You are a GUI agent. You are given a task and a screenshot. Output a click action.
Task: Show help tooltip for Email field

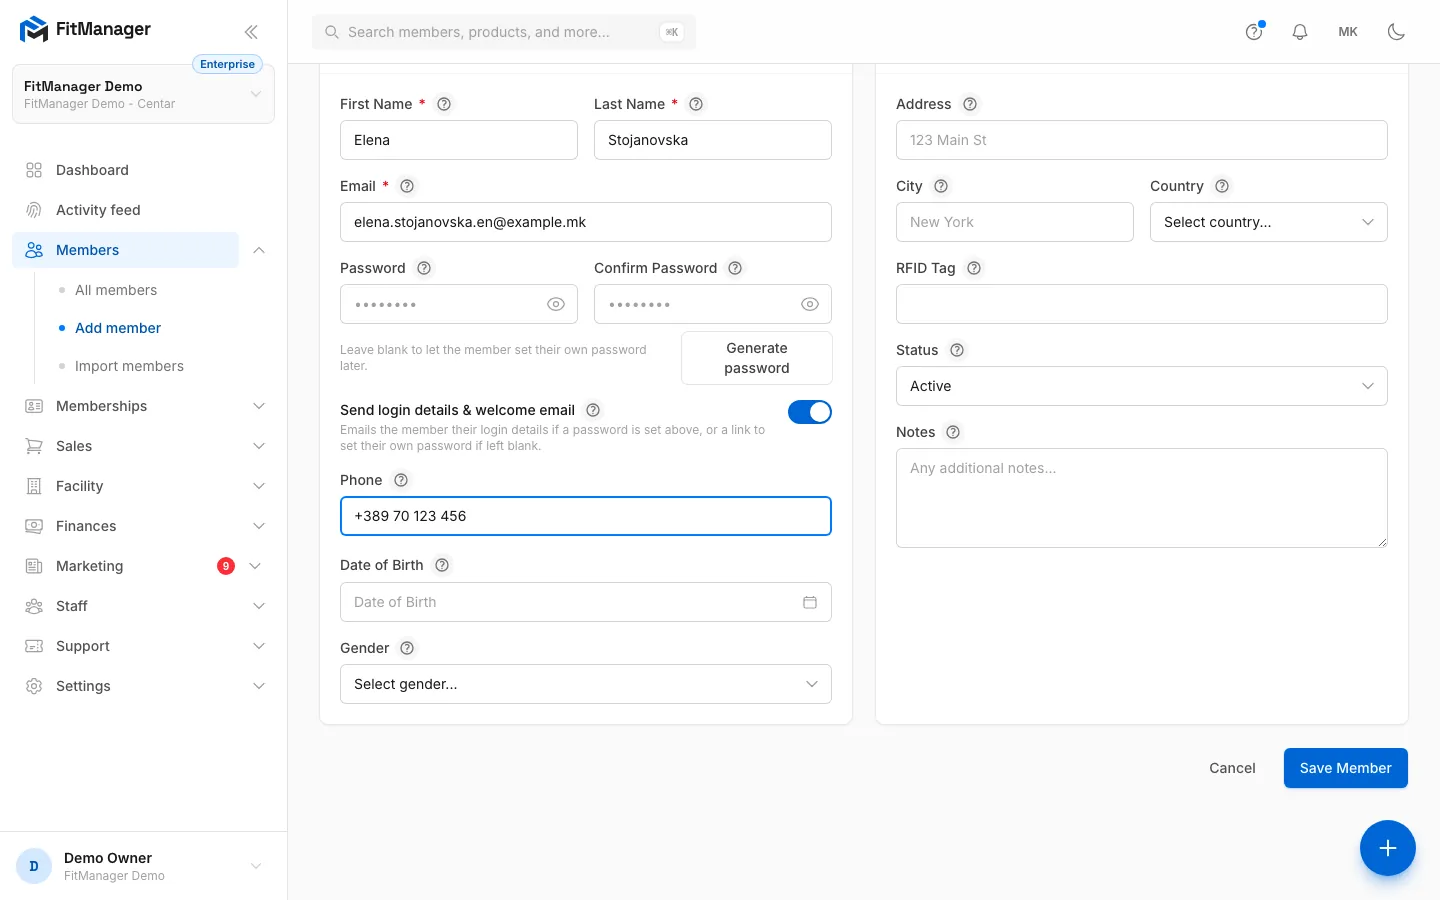(407, 186)
